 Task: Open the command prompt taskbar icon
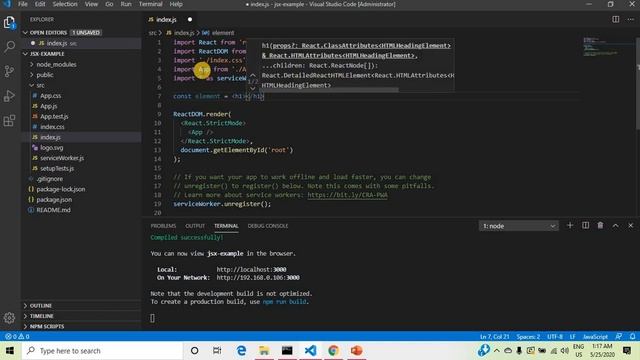[287, 351]
